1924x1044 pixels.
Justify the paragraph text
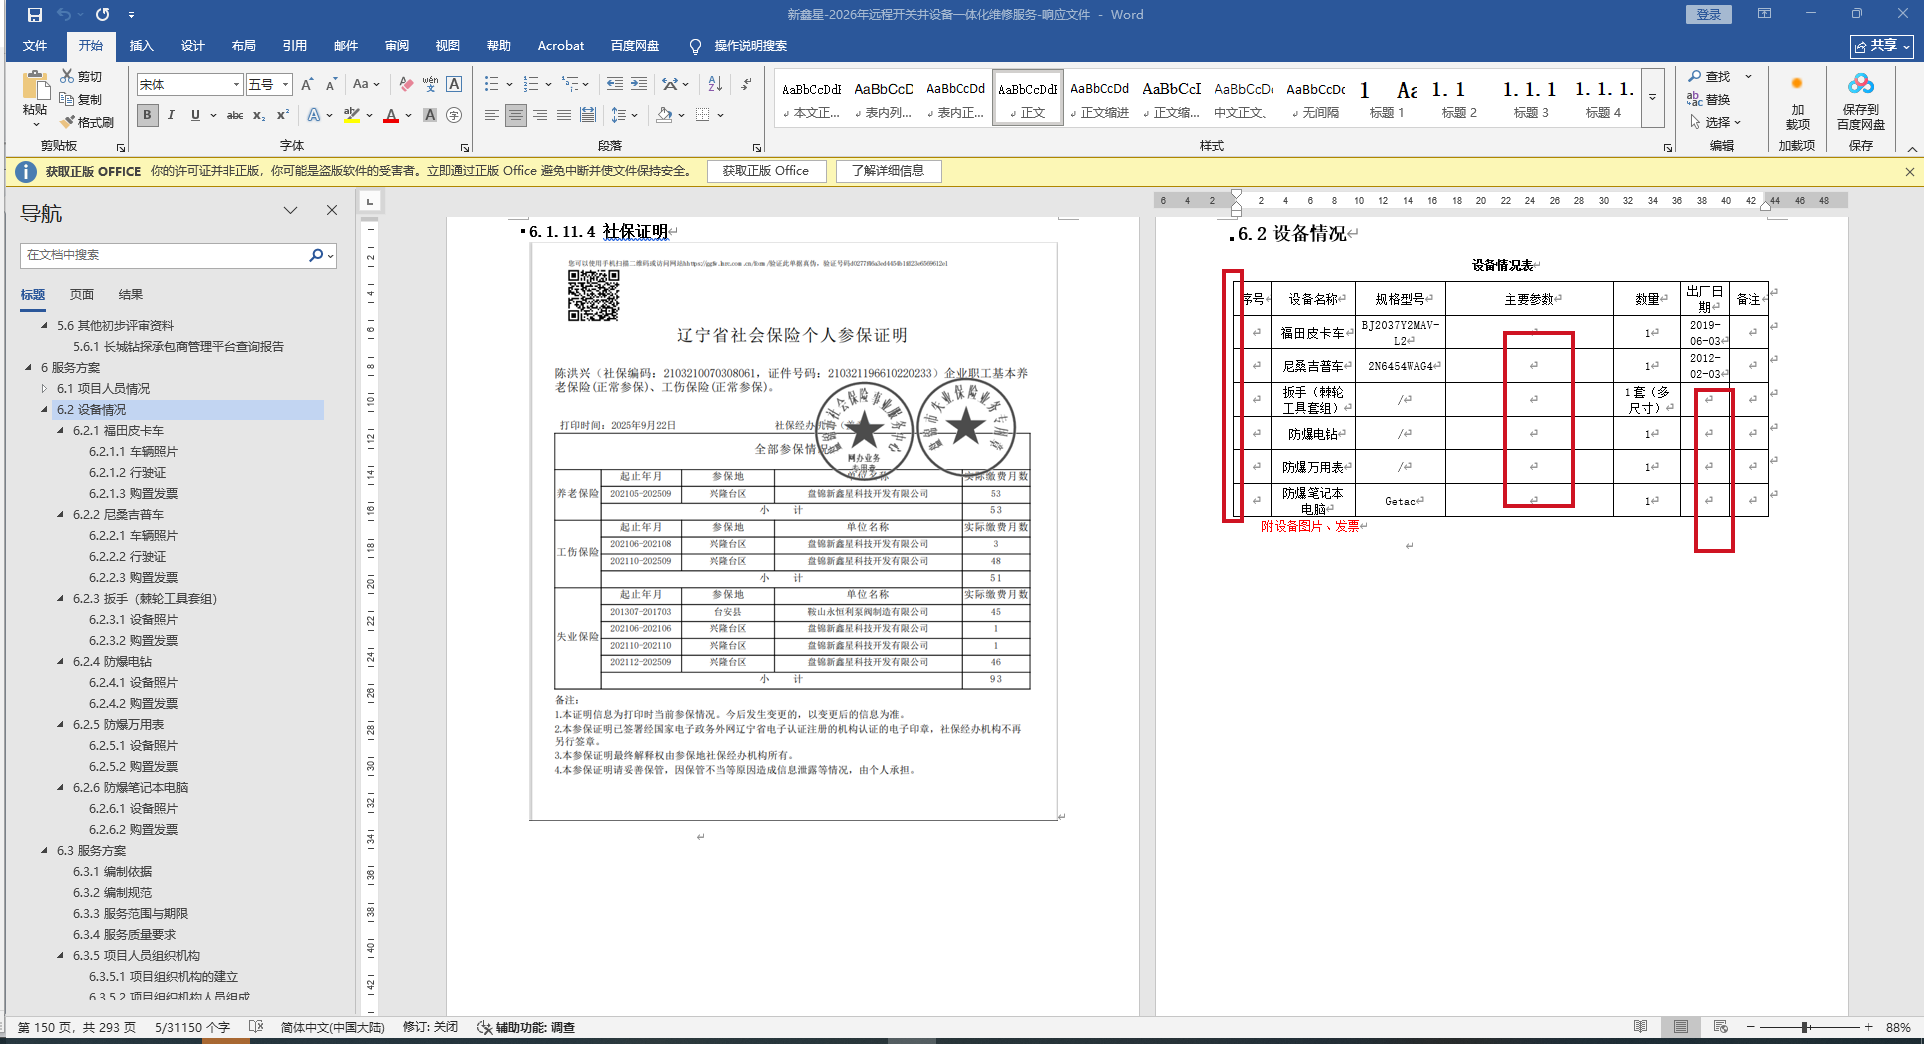(564, 115)
